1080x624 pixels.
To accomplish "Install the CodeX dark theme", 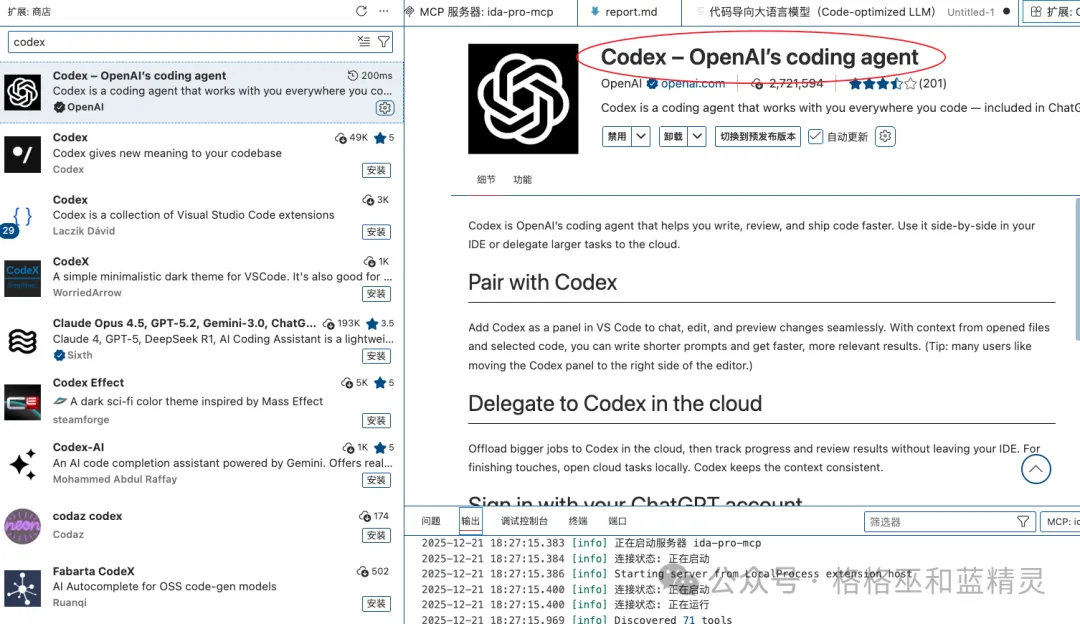I will 376,294.
